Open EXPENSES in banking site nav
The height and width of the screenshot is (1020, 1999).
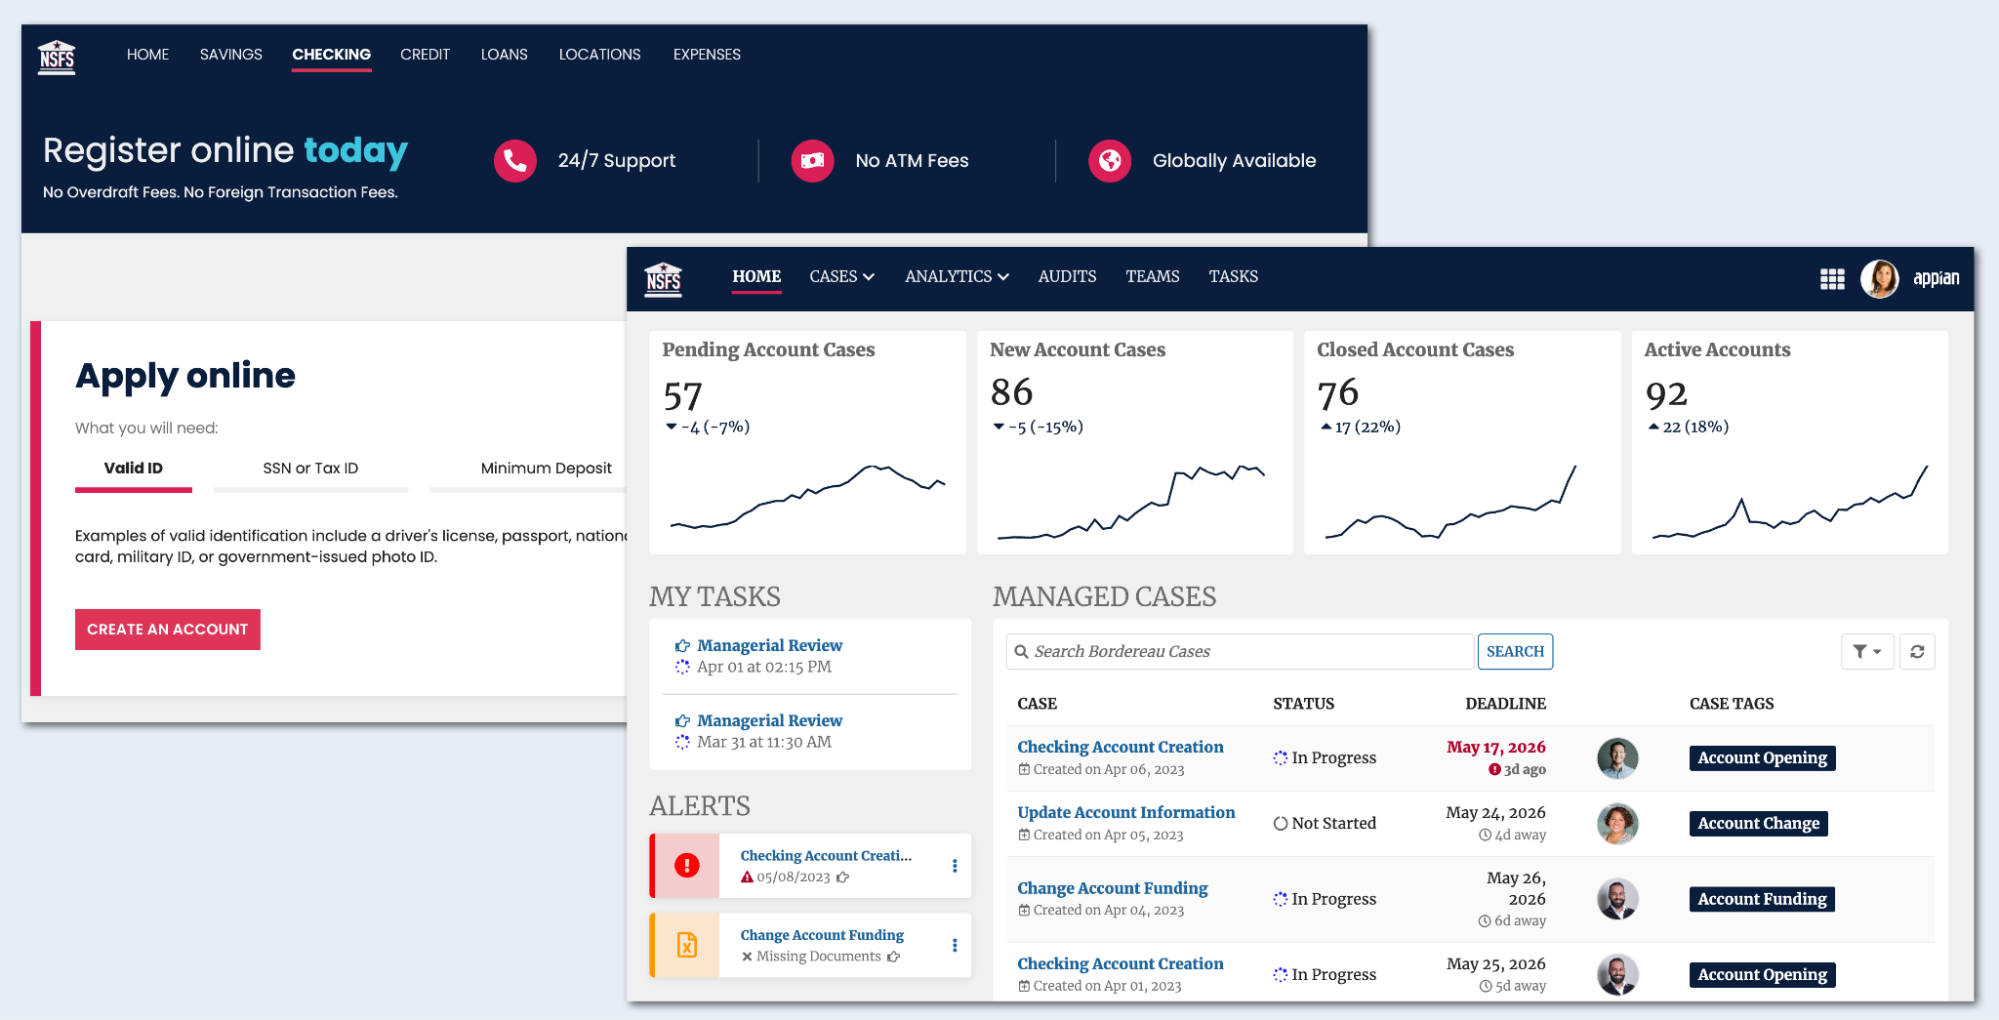coord(707,55)
